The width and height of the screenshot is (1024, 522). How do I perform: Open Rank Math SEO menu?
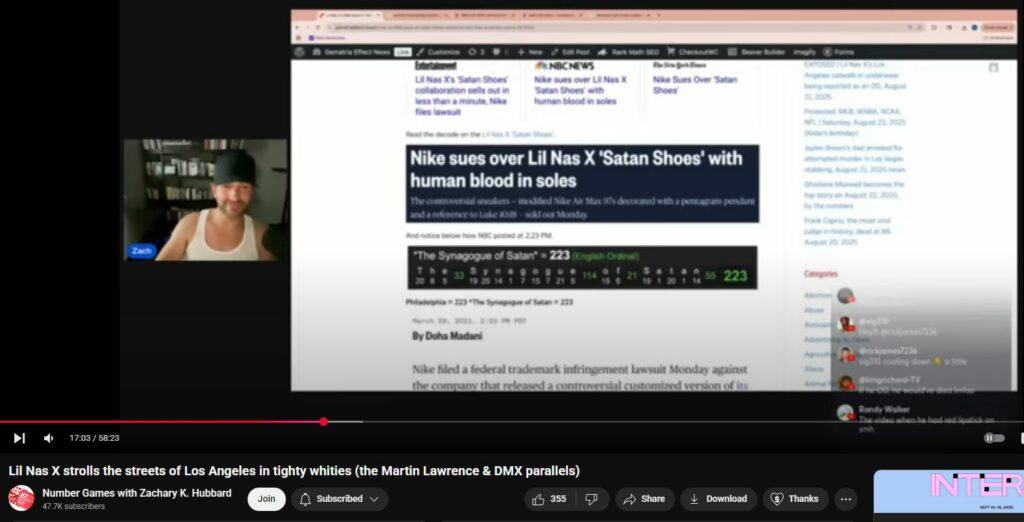click(x=628, y=52)
